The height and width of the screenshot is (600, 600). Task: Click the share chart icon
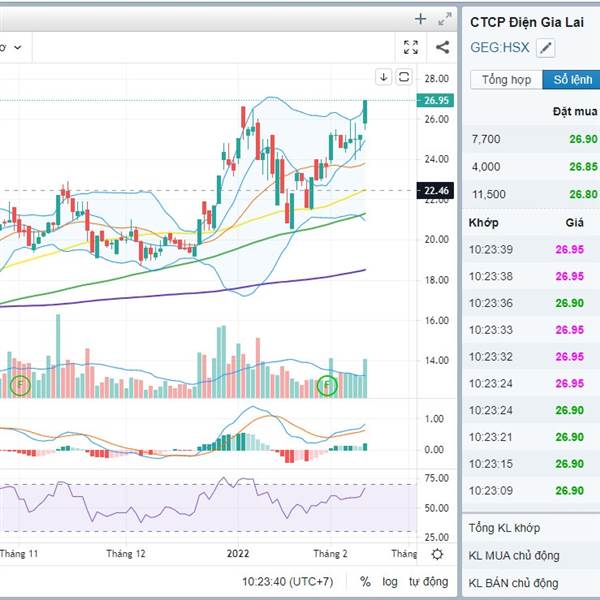[442, 47]
